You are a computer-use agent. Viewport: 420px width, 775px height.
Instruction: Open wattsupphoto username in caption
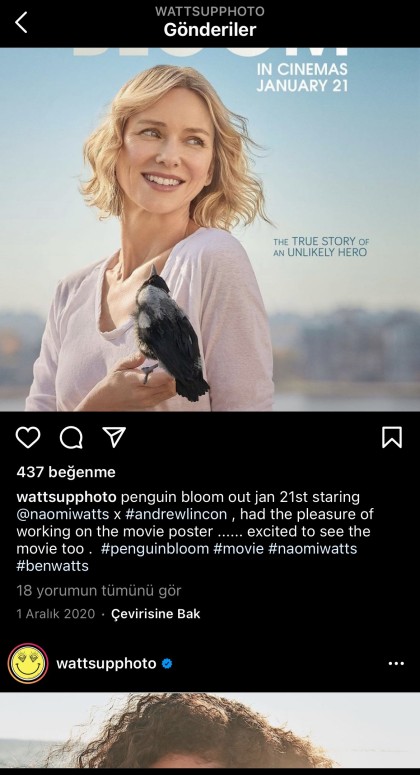point(66,497)
